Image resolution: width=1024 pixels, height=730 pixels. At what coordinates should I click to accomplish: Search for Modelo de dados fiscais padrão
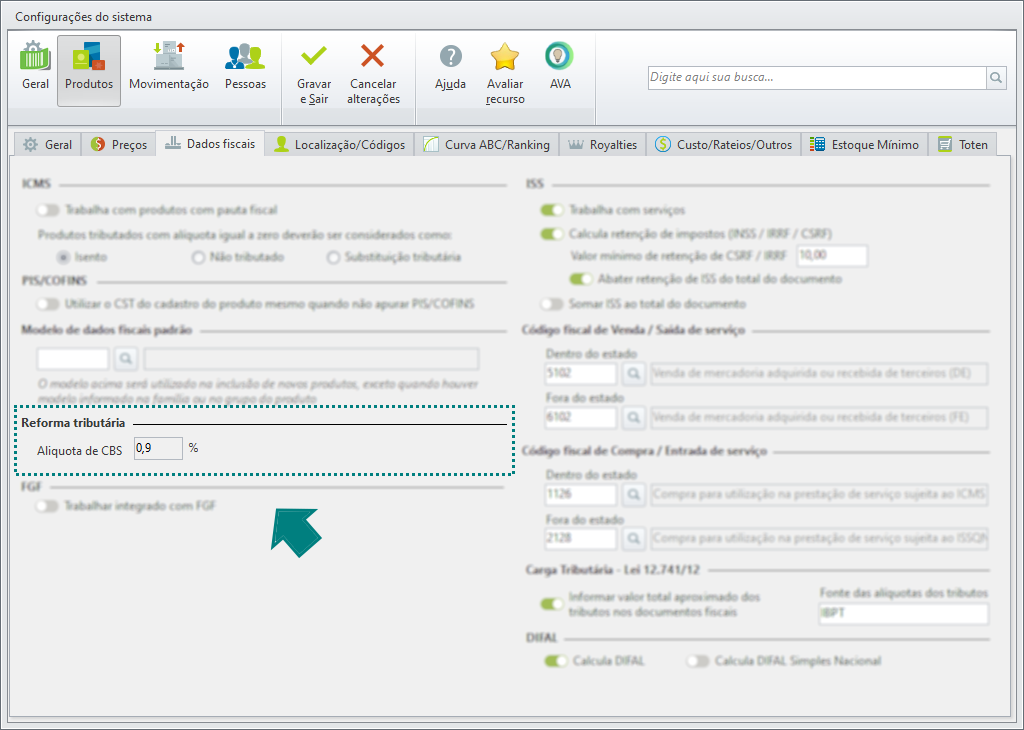coord(126,358)
